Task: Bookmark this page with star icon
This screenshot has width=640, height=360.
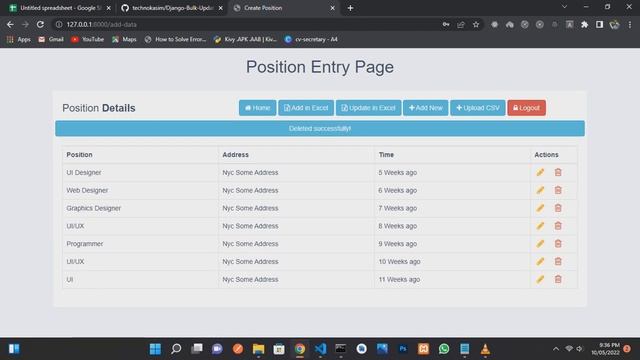Action: (x=476, y=24)
